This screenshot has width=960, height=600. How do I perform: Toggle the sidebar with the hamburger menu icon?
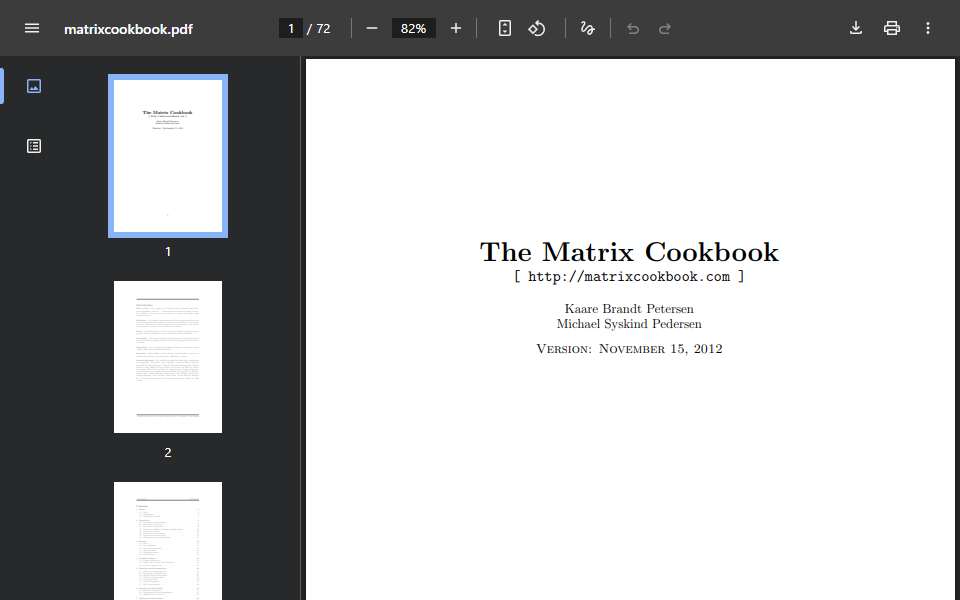point(32,28)
